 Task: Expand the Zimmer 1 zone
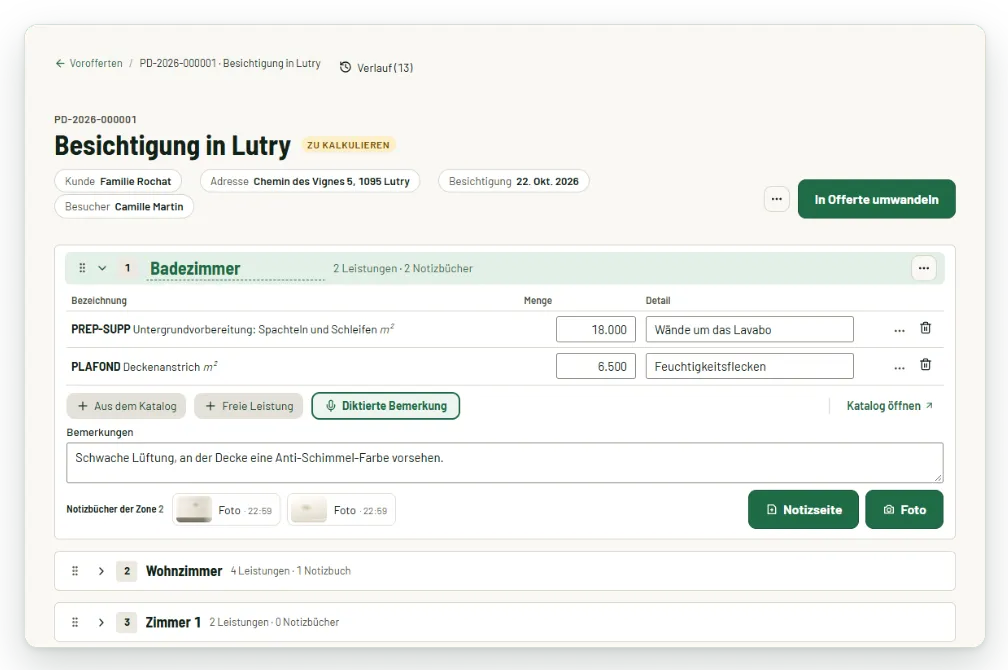click(x=101, y=622)
